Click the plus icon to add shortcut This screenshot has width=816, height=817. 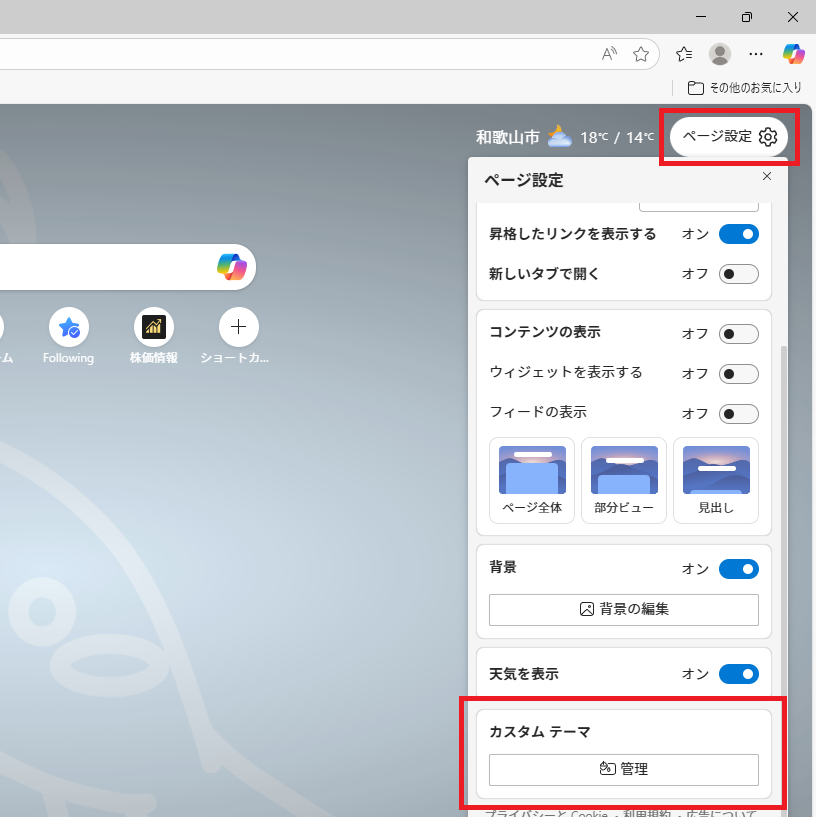(x=238, y=327)
